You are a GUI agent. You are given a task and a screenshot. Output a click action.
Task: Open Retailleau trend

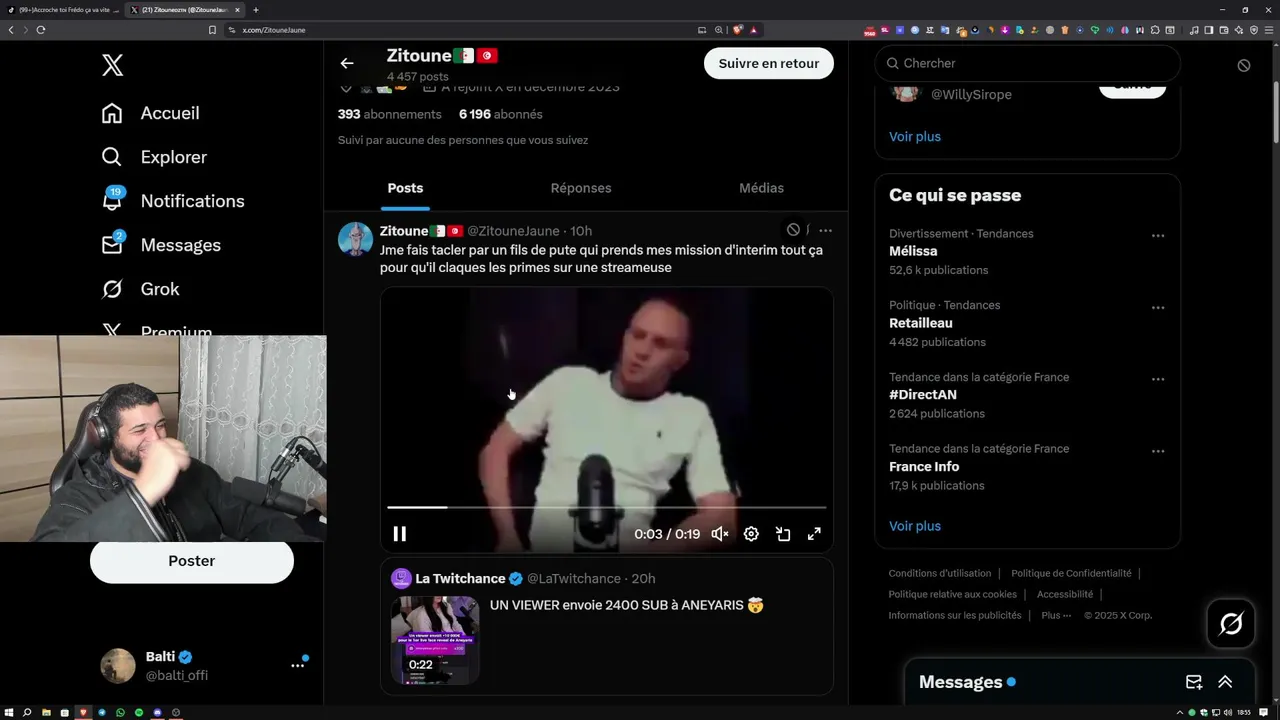tap(921, 323)
